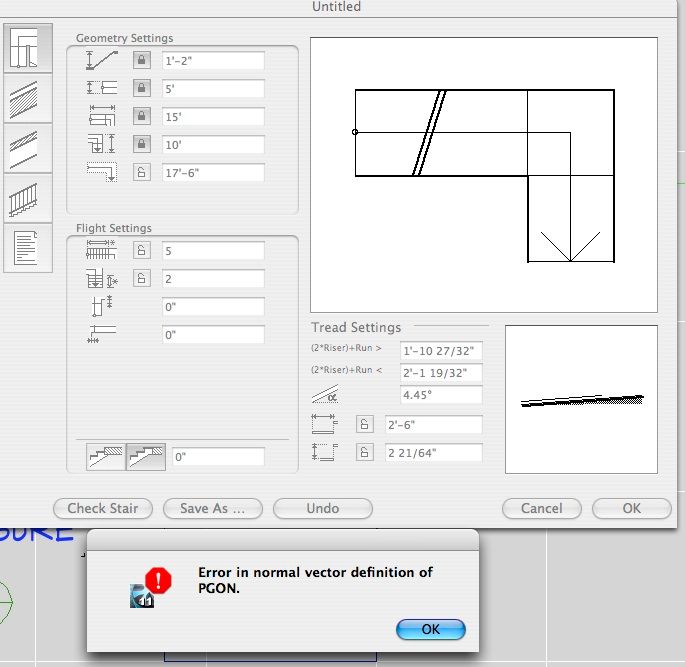Image resolution: width=685 pixels, height=667 pixels.
Task: Click the tread run dimension icon
Action: [x=324, y=424]
